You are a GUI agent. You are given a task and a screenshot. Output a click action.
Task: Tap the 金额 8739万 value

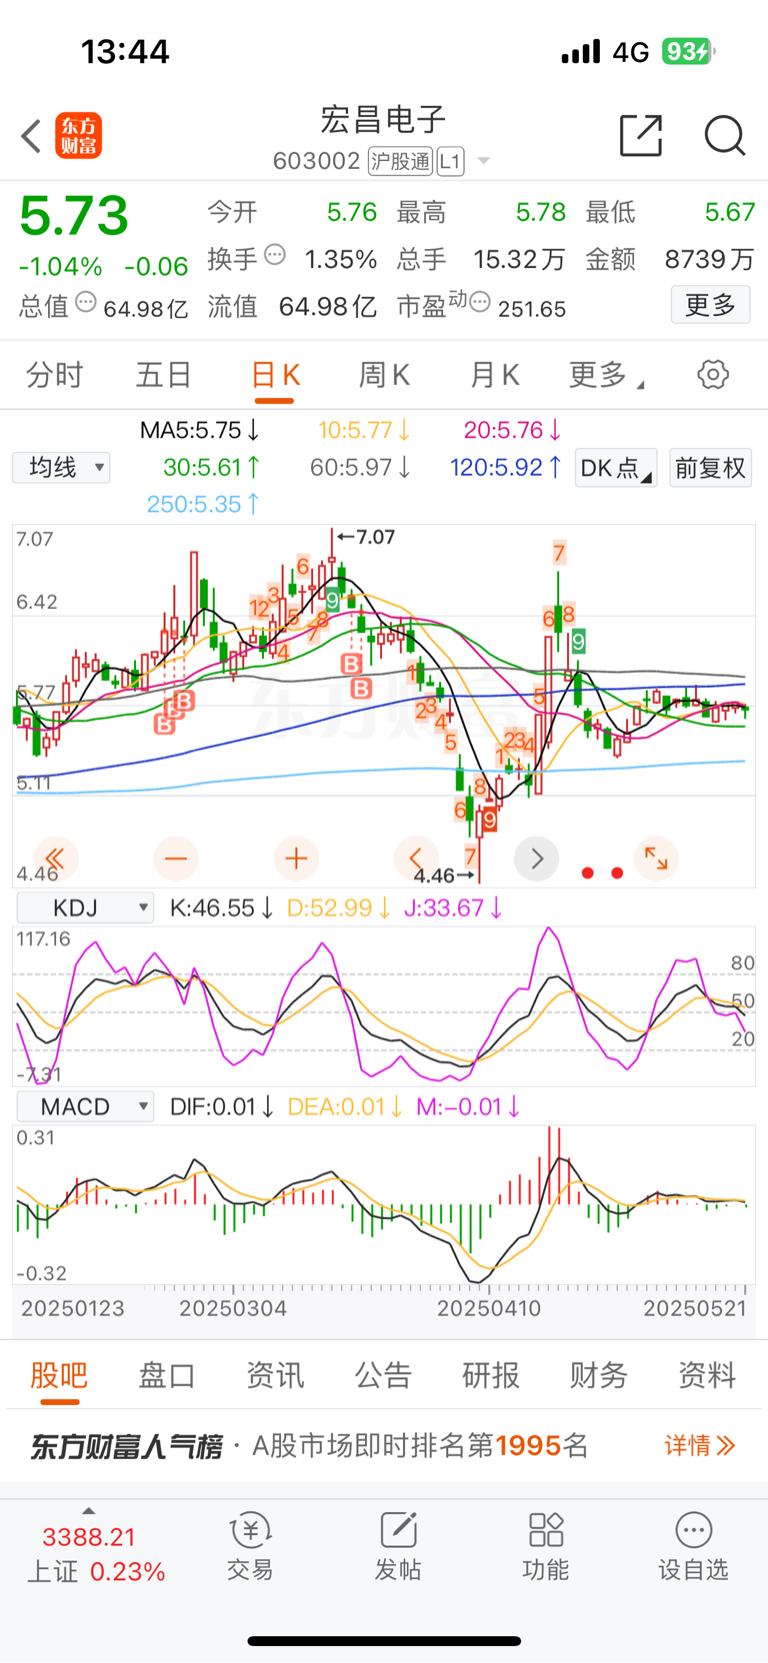click(x=709, y=259)
